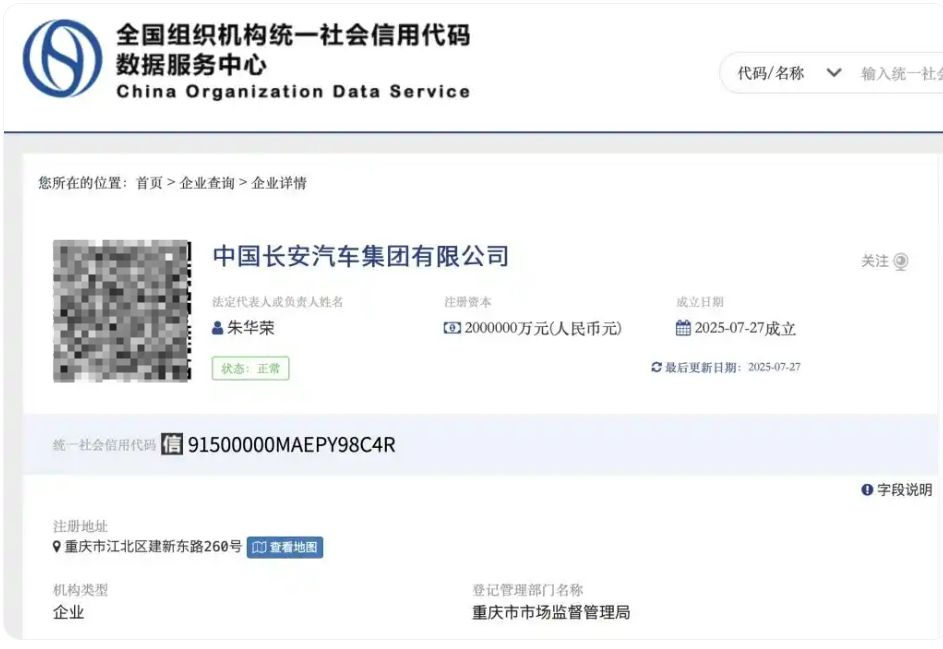Go to 首页 in the breadcrumb
The image size is (943, 649).
pos(149,183)
